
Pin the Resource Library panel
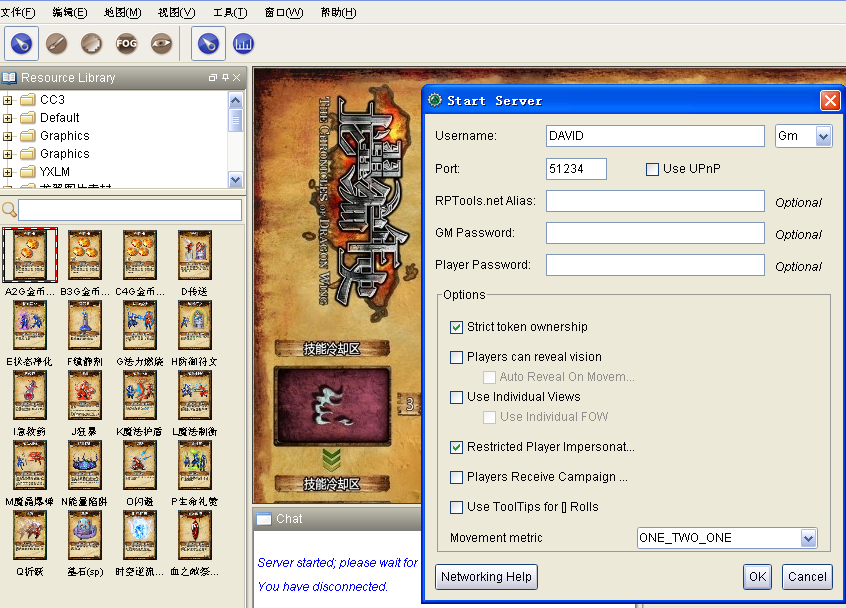coord(225,78)
